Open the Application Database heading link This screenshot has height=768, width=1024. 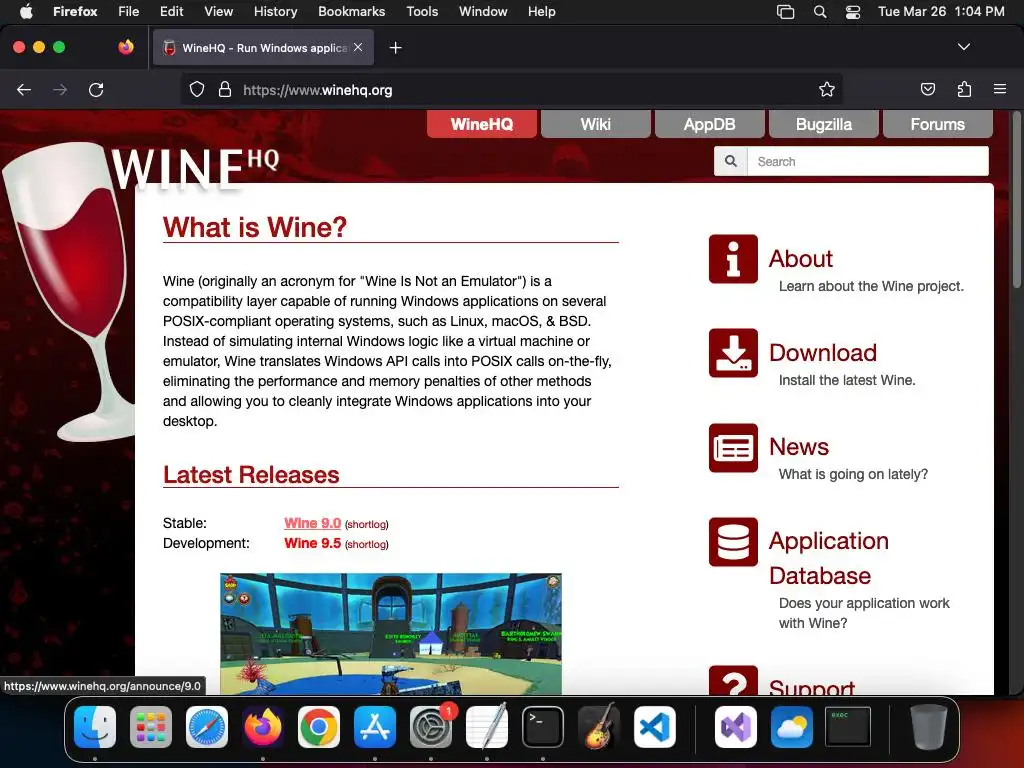coord(829,558)
